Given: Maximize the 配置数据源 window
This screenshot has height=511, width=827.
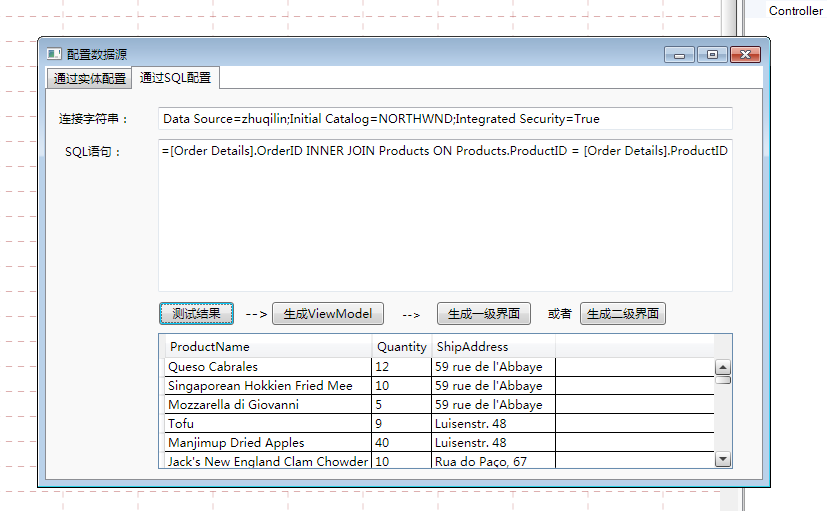Looking at the screenshot, I should point(712,54).
